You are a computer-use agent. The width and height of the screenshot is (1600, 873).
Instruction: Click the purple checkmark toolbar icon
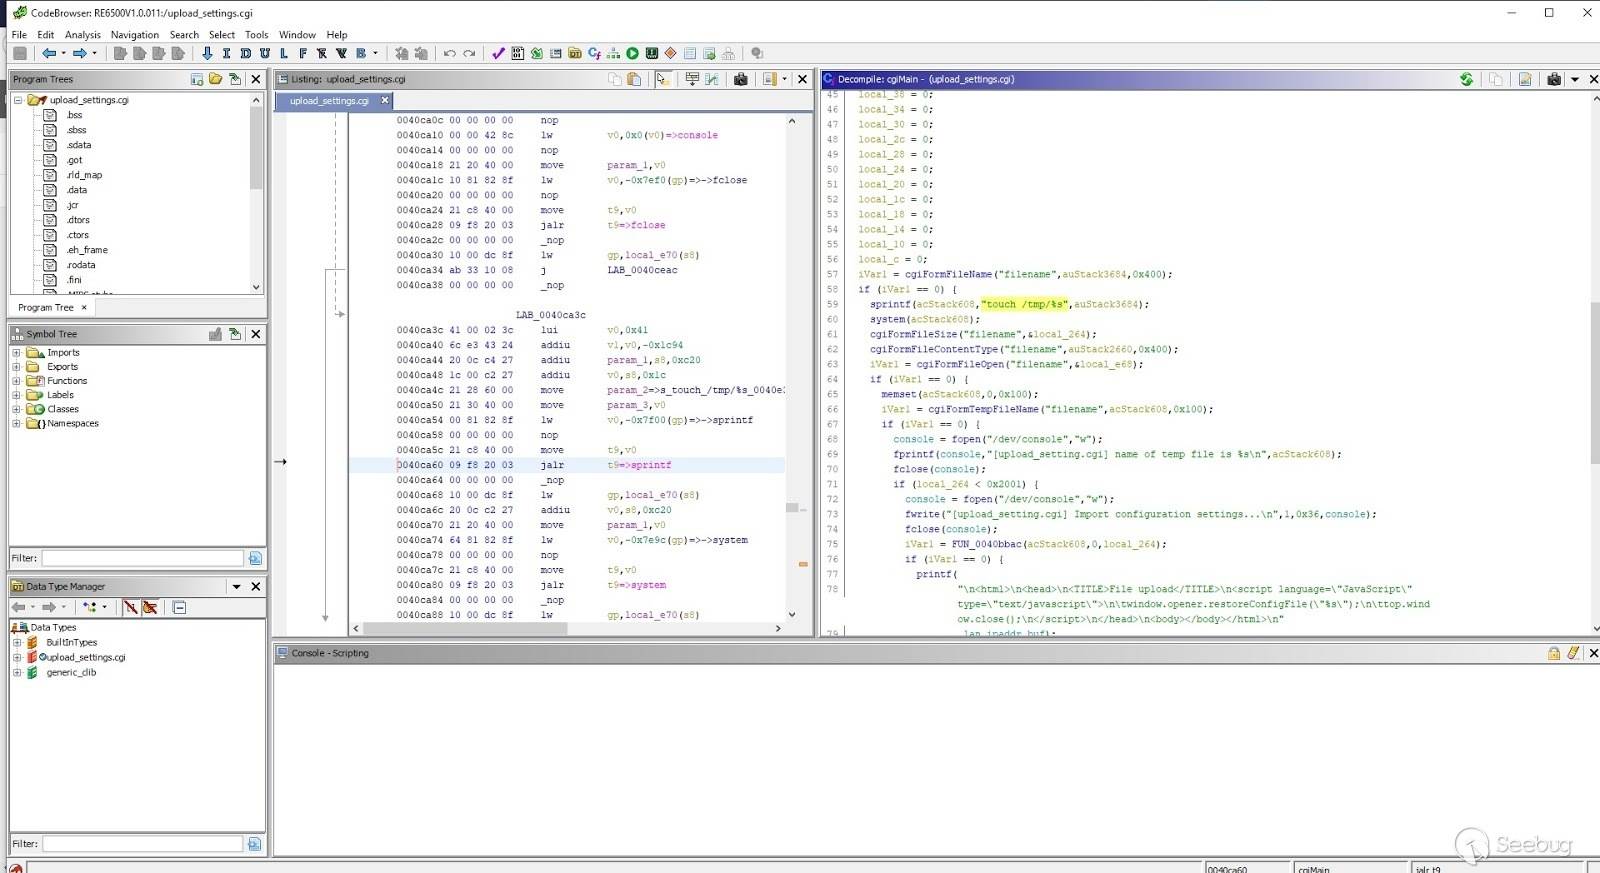(498, 54)
